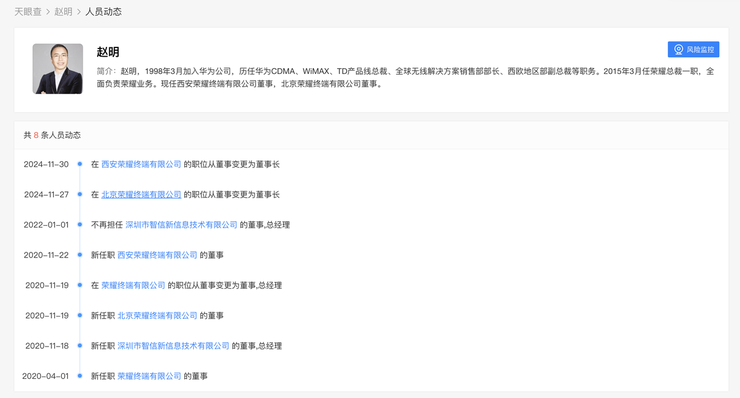Click 赵明's profile photo
This screenshot has height=398, width=740.
point(58,69)
